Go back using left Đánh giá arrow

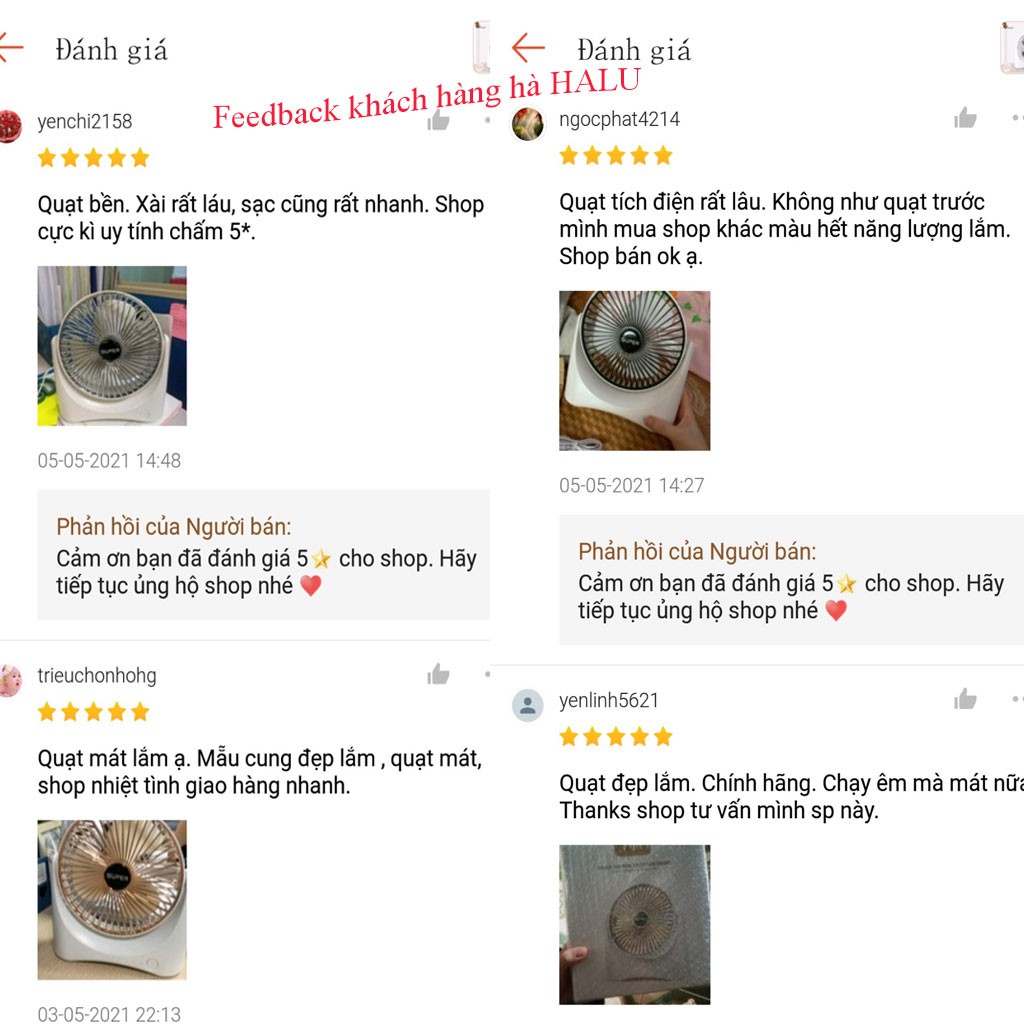[x=10, y=48]
